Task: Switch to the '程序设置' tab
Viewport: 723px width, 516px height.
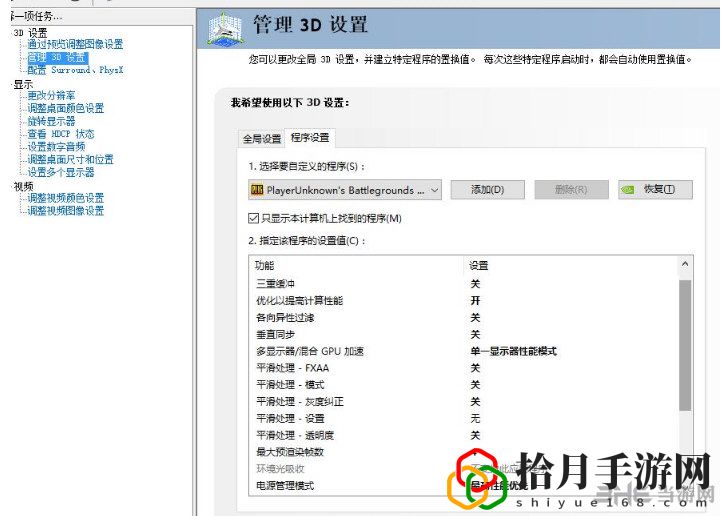Action: pyautogui.click(x=310, y=137)
